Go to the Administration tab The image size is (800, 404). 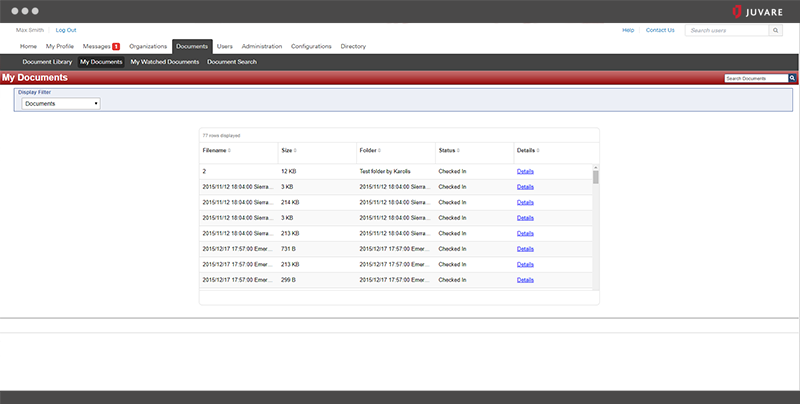click(x=262, y=46)
